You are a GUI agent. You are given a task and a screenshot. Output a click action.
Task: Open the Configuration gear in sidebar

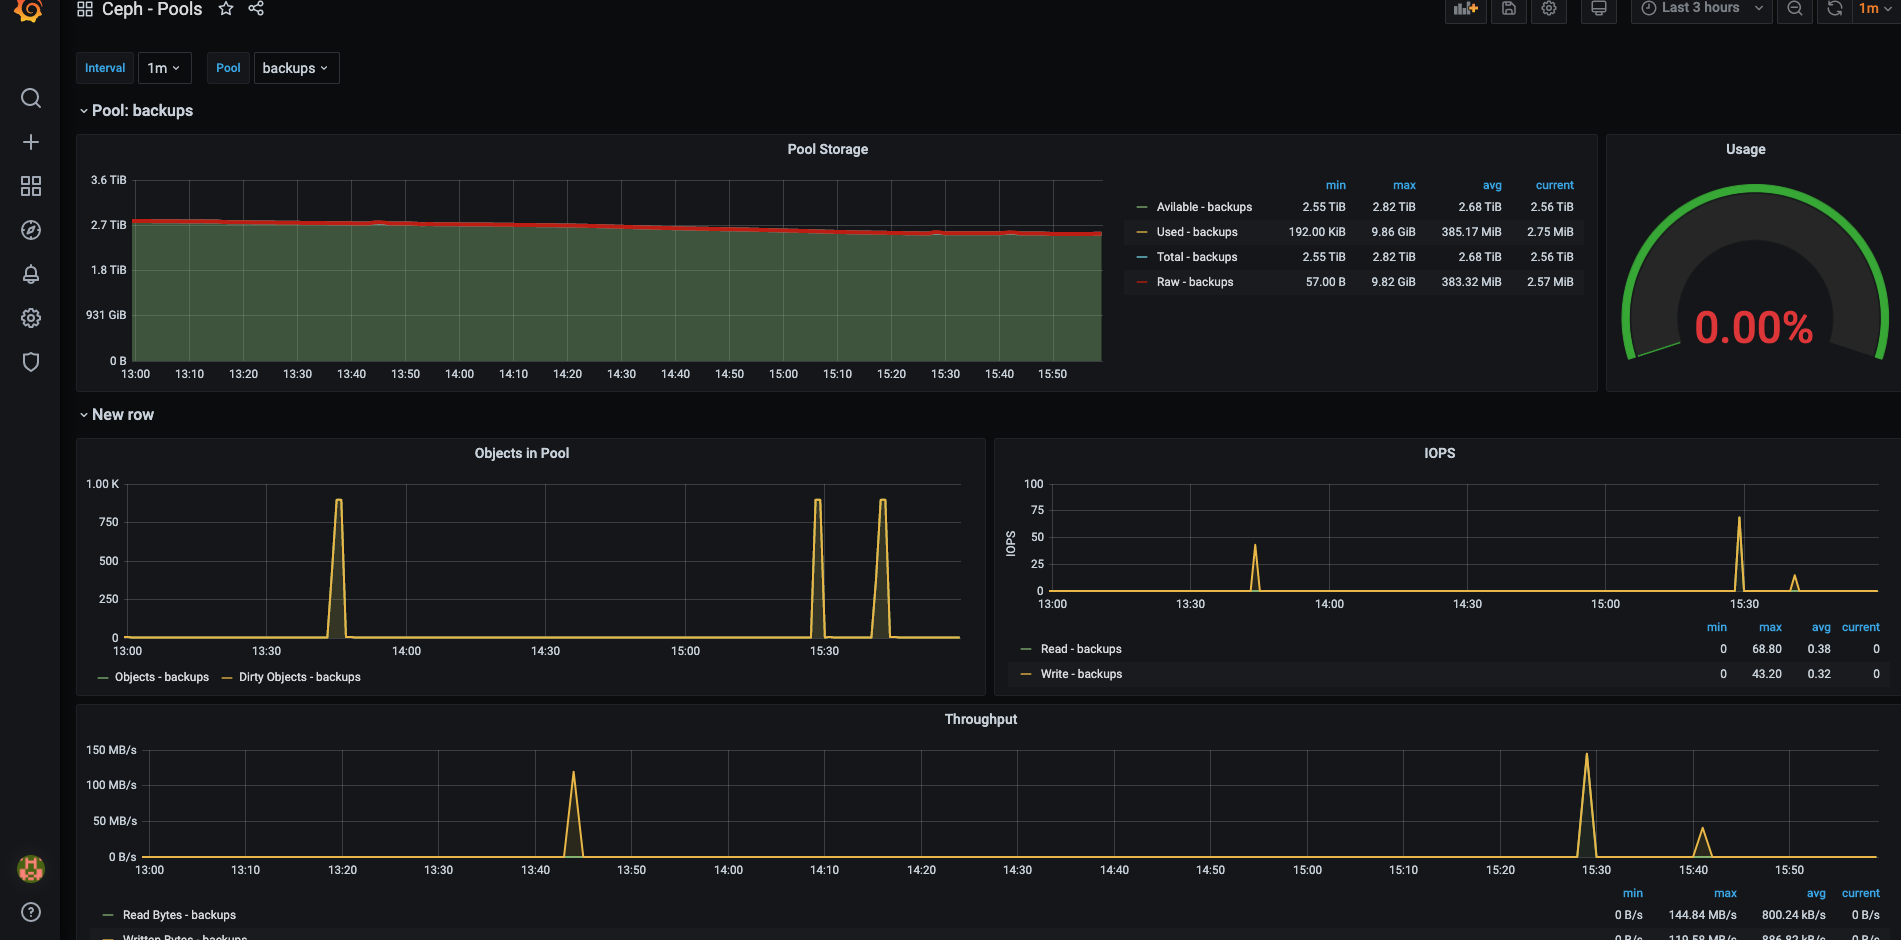tap(31, 318)
